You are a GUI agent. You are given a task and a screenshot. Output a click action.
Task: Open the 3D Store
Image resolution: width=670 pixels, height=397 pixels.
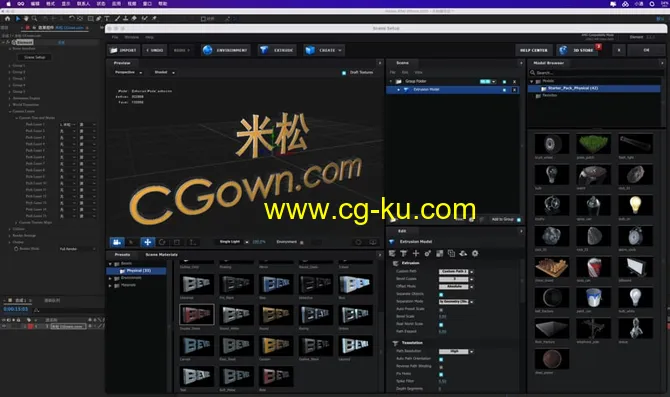578,50
